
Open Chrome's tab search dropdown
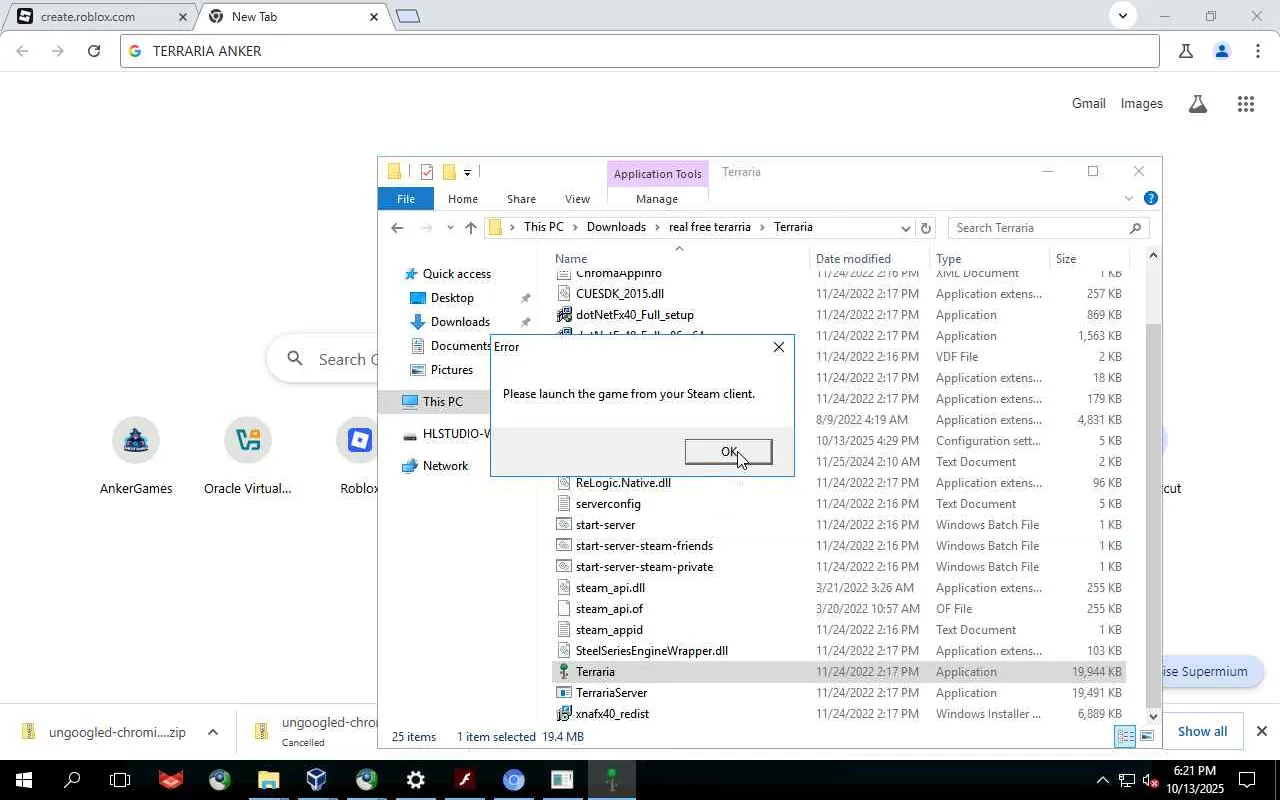point(1122,16)
